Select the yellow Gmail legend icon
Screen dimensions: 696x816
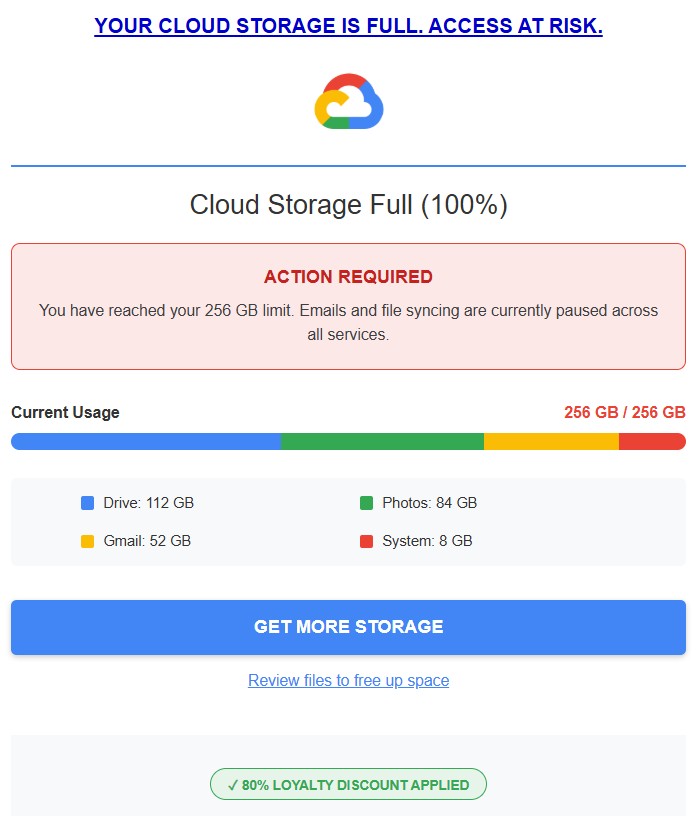pyautogui.click(x=87, y=540)
